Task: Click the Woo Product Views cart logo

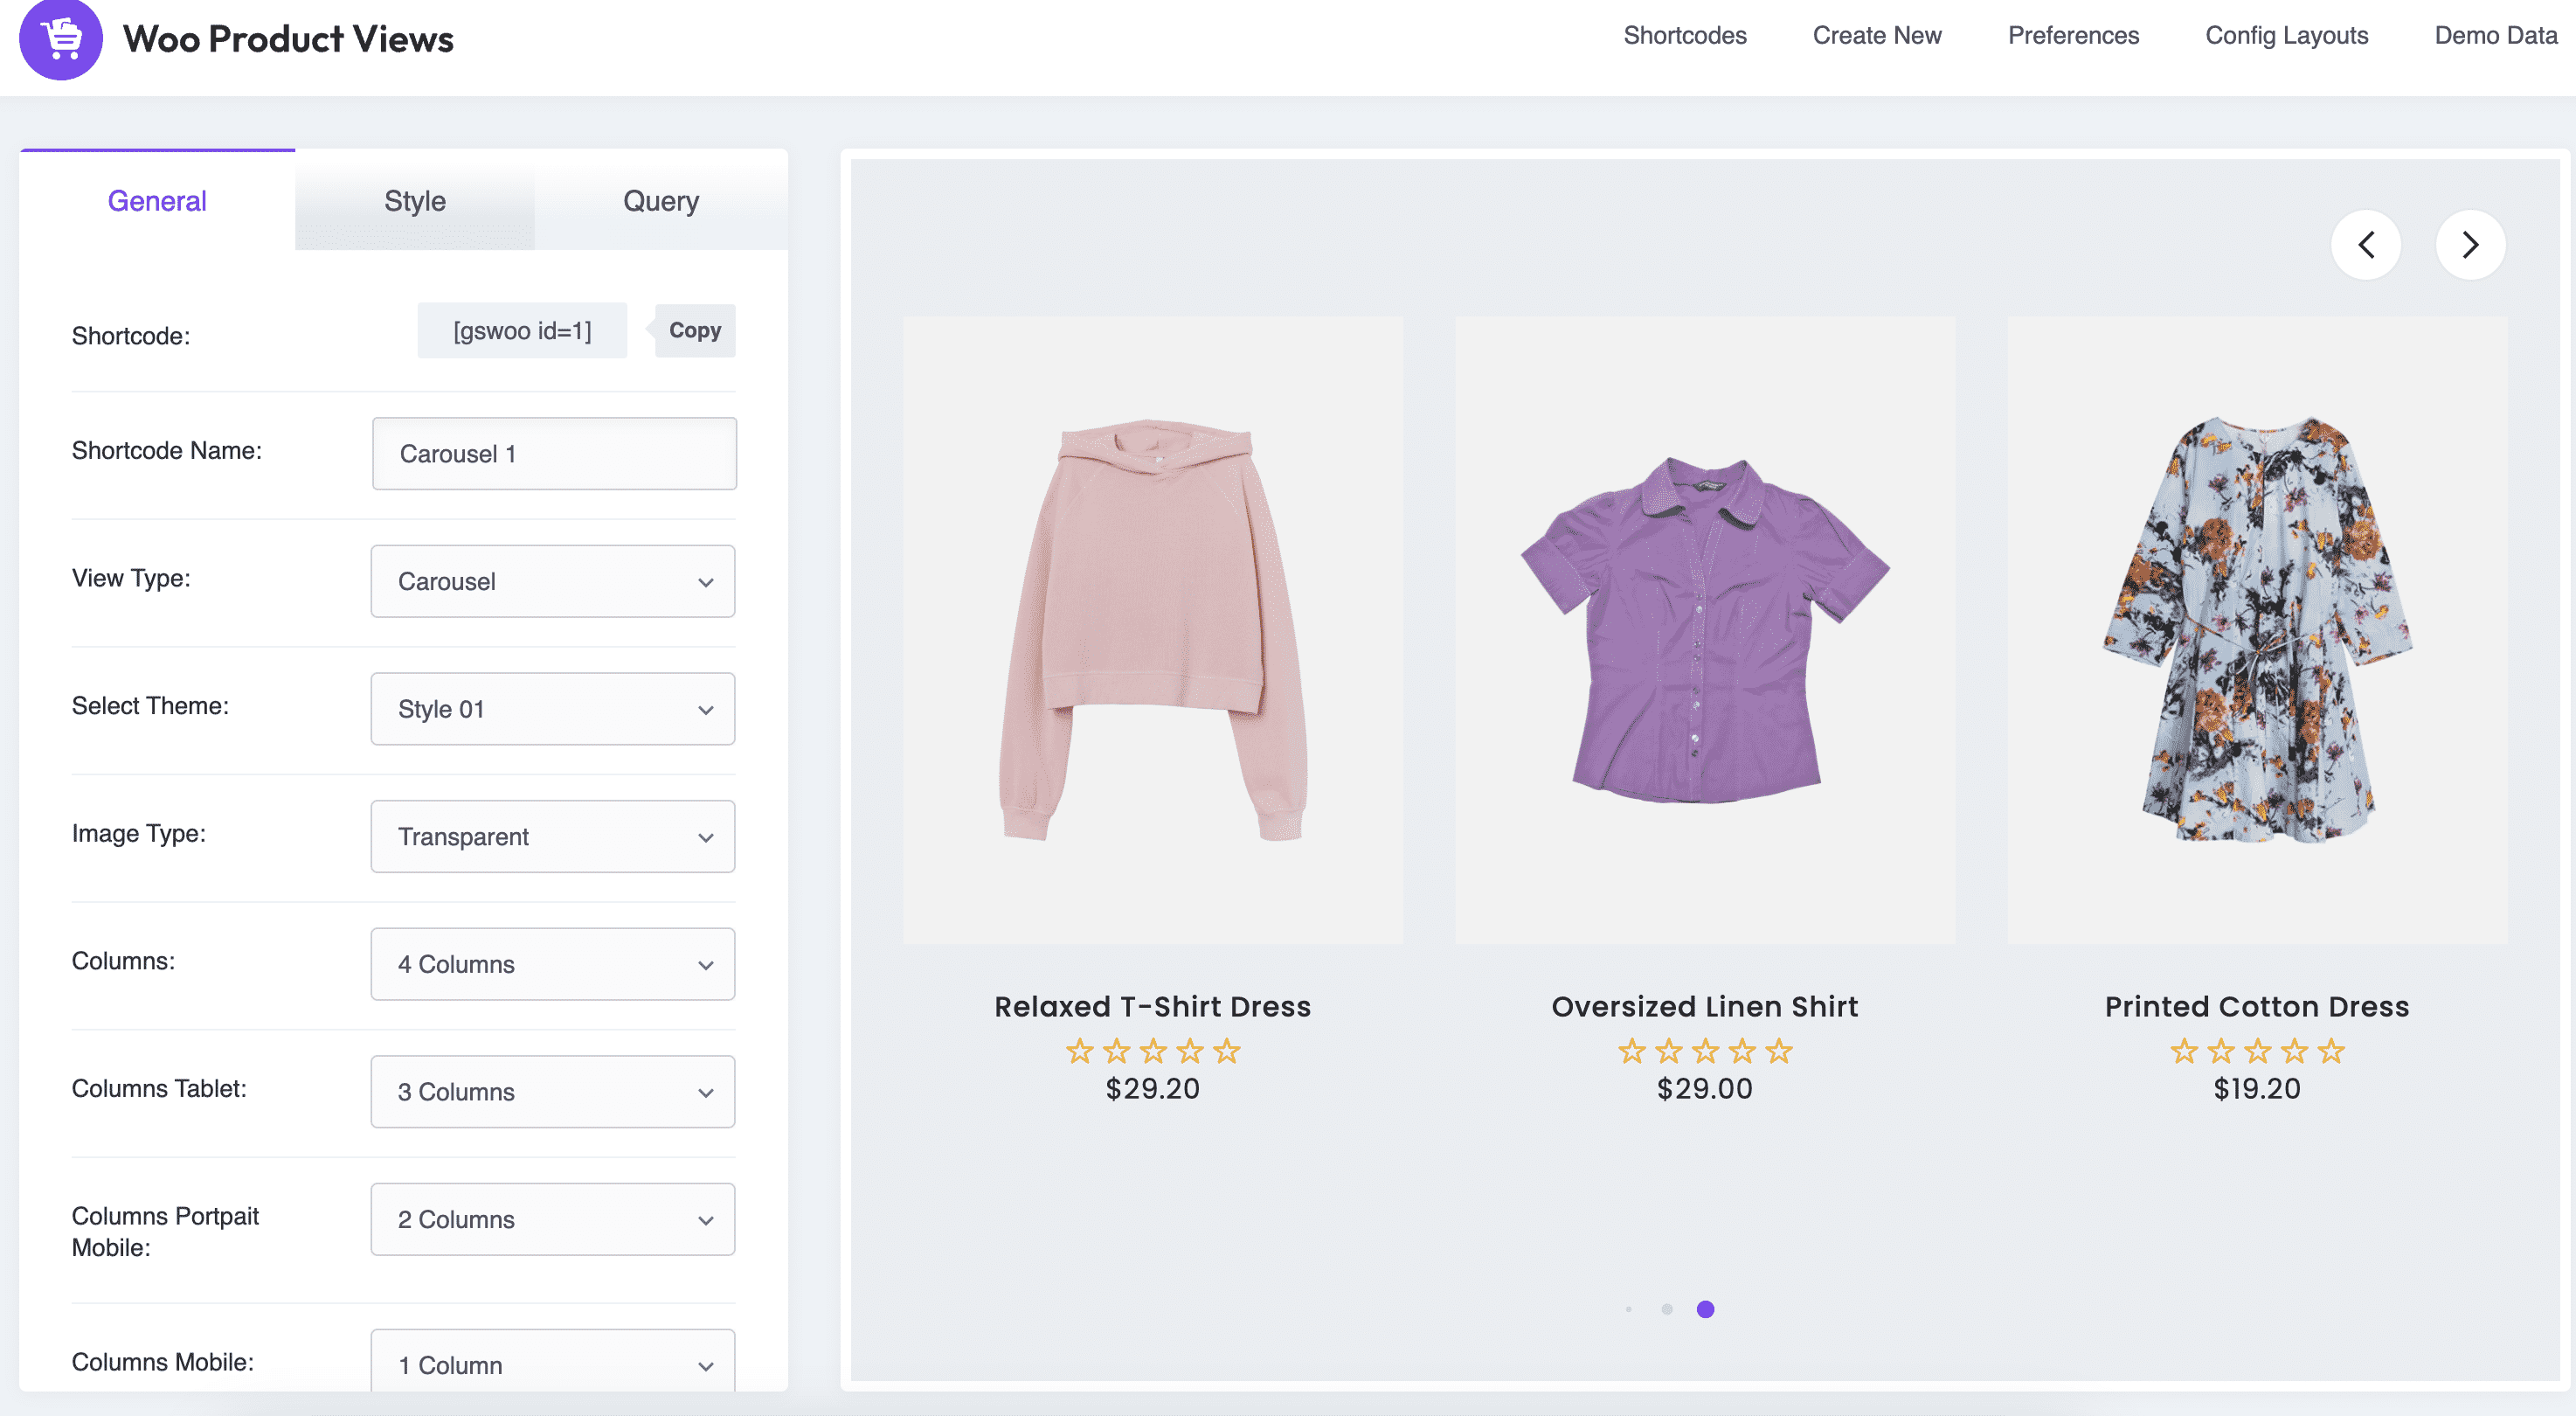Action: click(61, 38)
